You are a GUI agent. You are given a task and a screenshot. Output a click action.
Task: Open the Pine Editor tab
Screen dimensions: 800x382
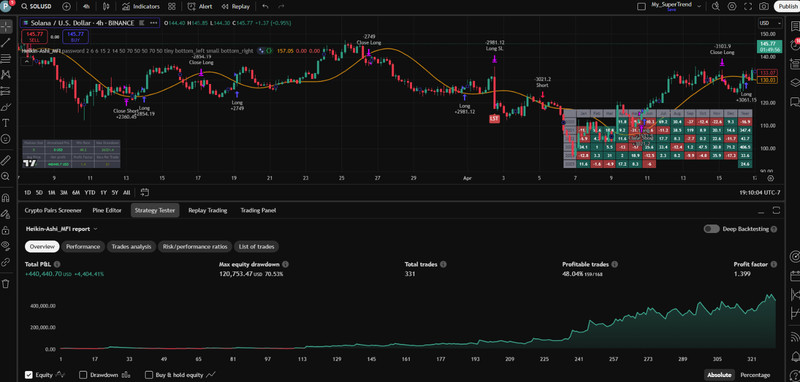[107, 210]
